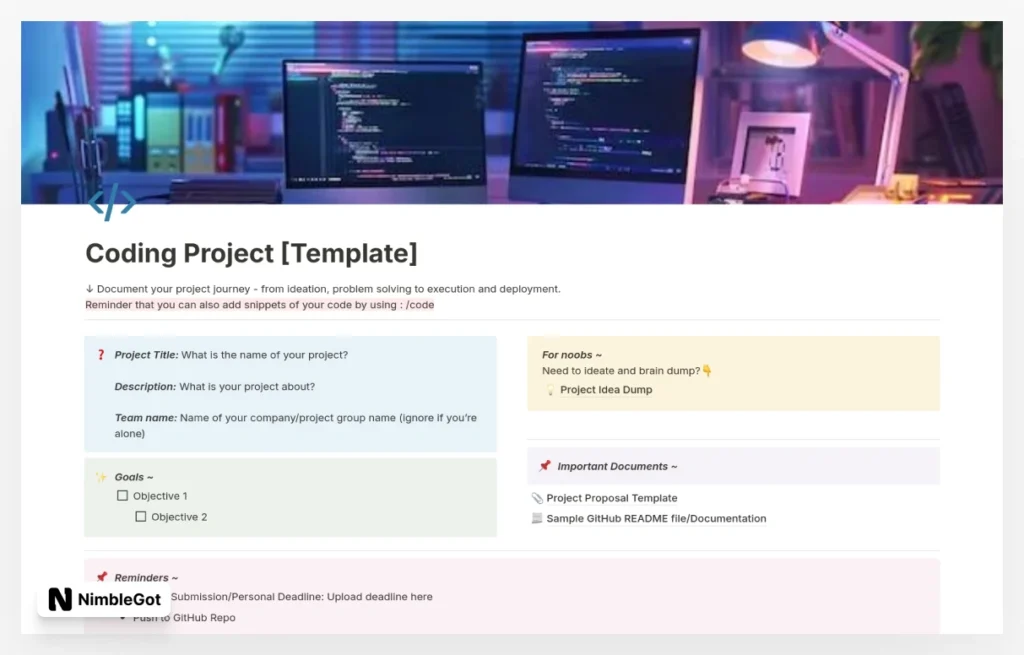The image size is (1024, 655).
Task: Click the red question mark callout icon
Action: tap(101, 355)
